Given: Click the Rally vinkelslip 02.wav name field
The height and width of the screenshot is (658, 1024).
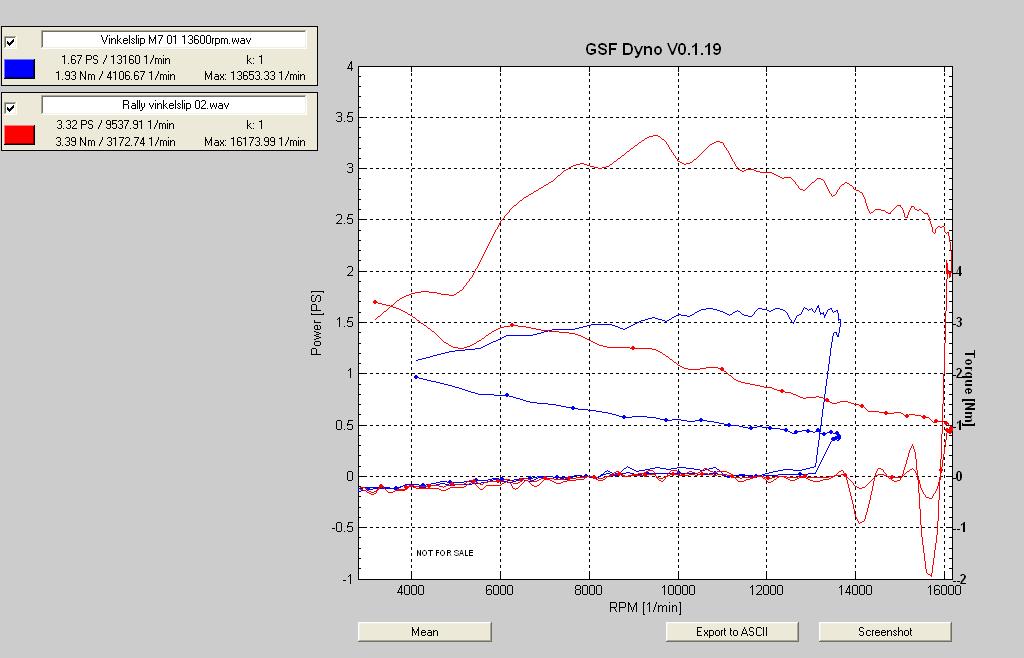Looking at the screenshot, I should 174,105.
